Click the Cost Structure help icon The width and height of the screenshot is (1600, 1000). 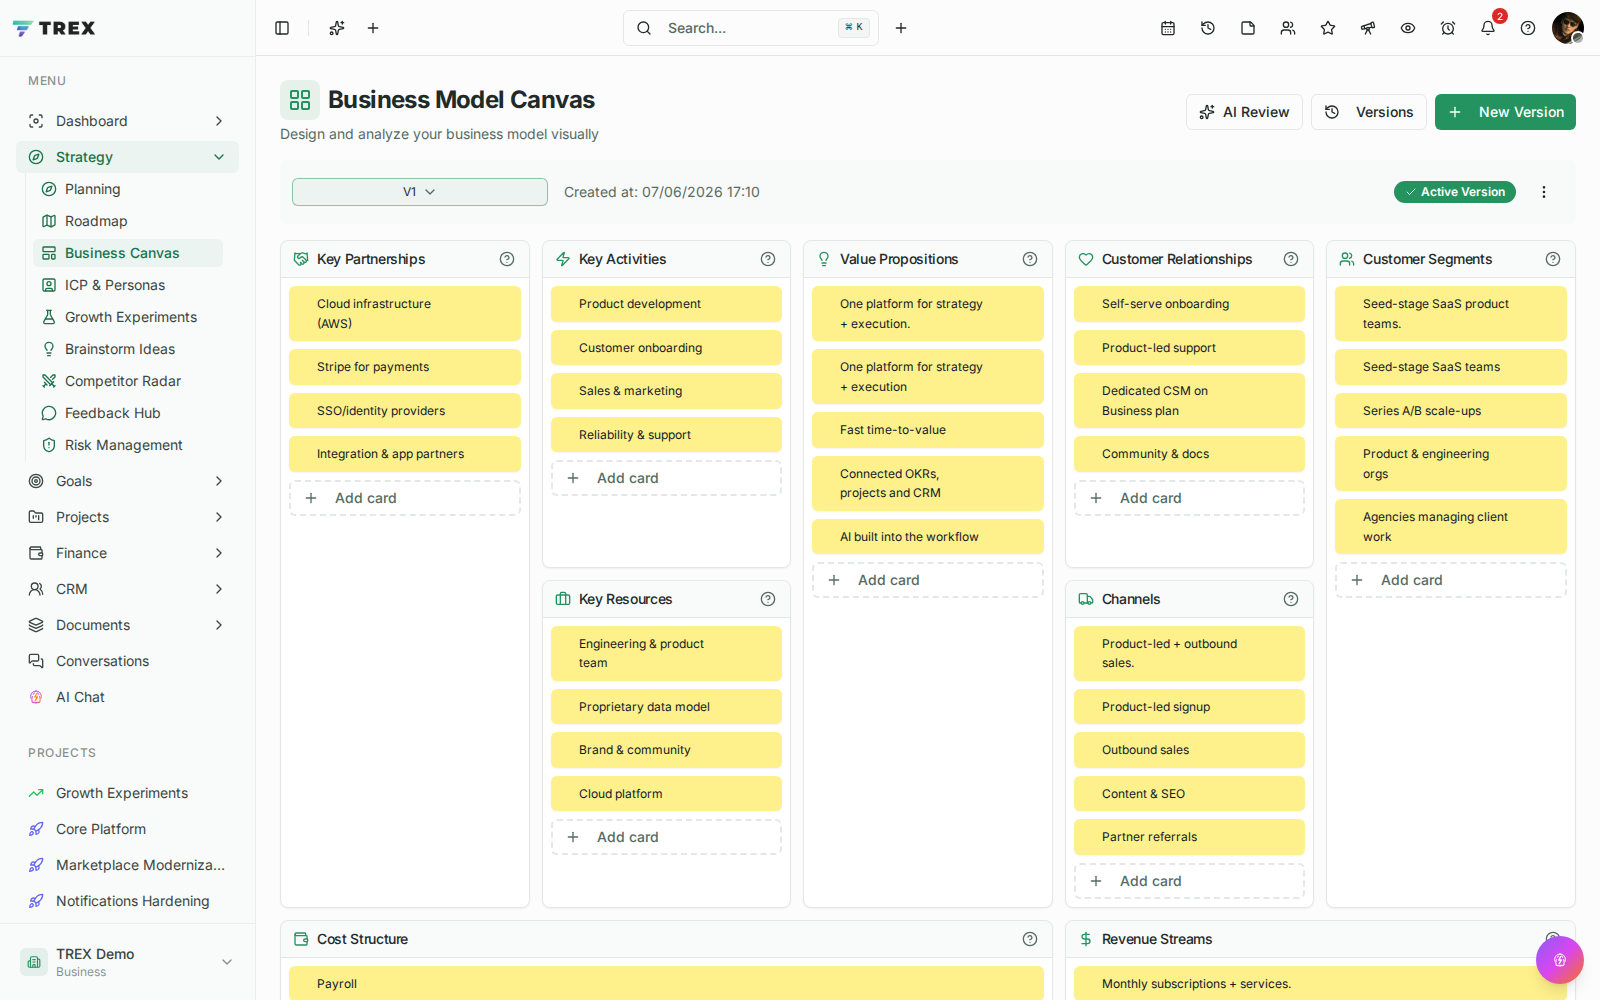pyautogui.click(x=1030, y=939)
